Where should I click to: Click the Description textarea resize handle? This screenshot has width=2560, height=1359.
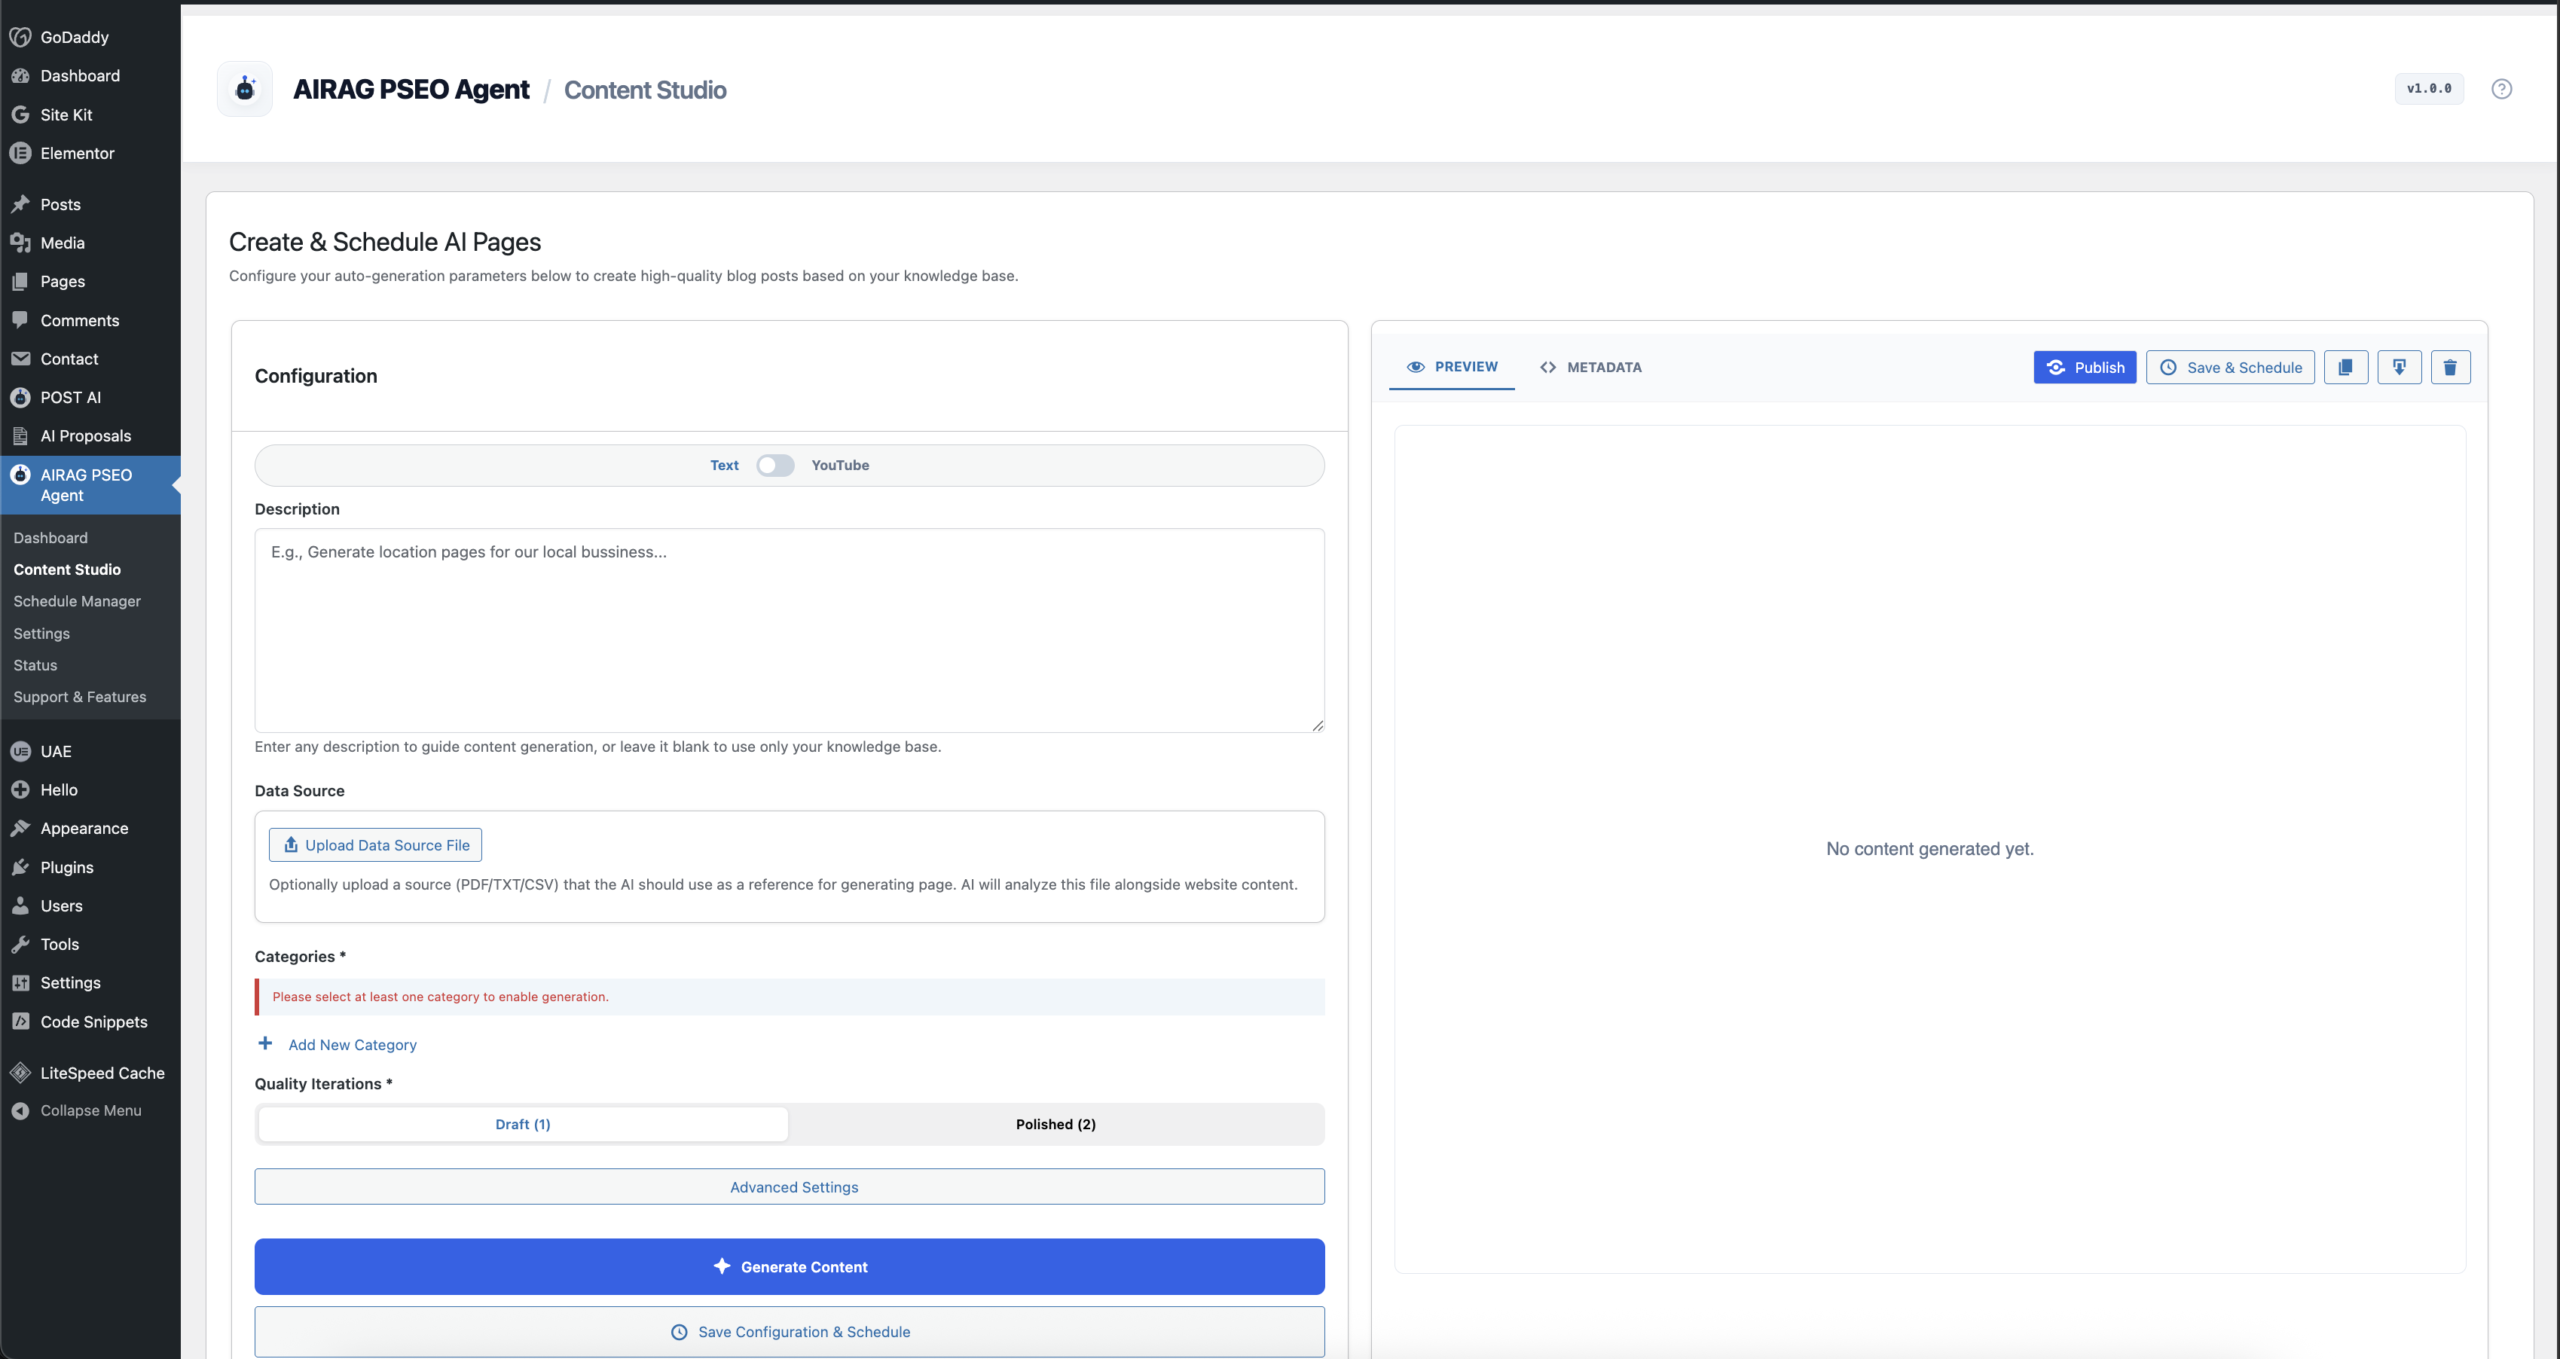[1317, 725]
